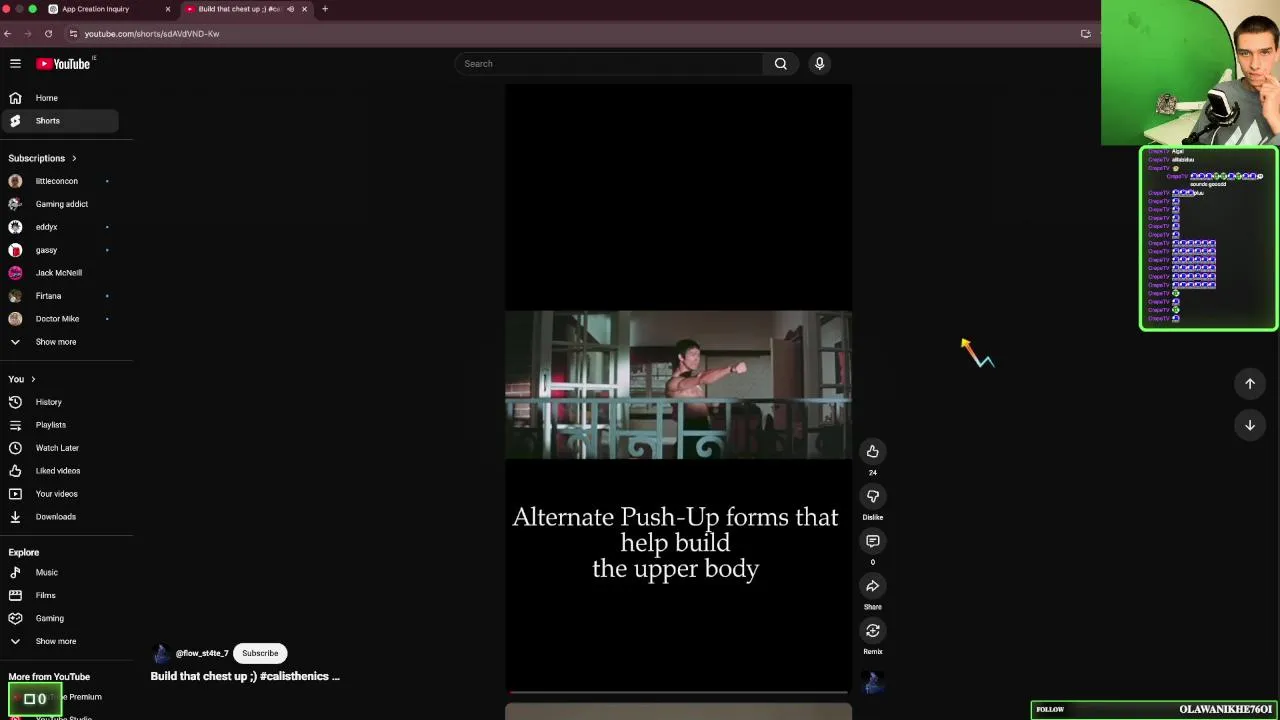Viewport: 1280px width, 720px height.
Task: Click the browser back arrow
Action: click(7, 34)
